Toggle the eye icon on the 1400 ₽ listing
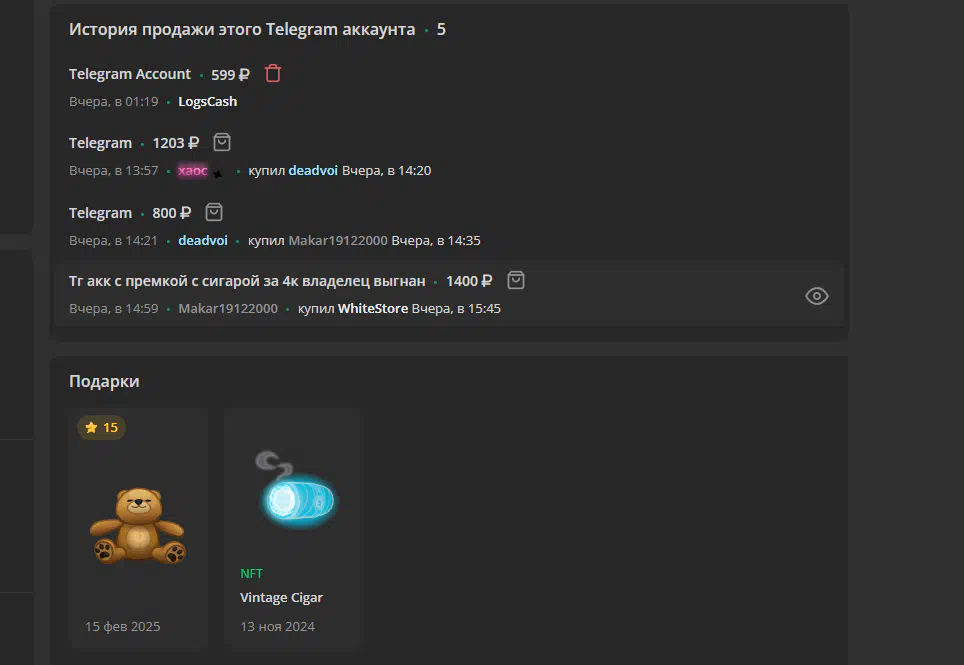This screenshot has width=964, height=665. (x=816, y=296)
